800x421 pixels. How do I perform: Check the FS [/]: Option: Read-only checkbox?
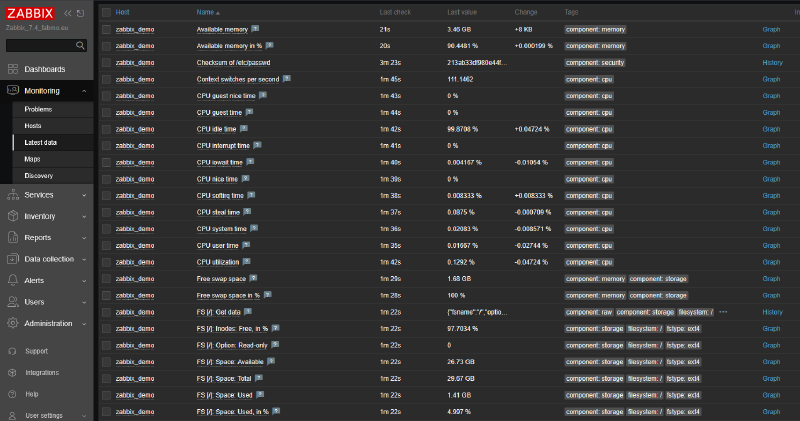pyautogui.click(x=106, y=345)
